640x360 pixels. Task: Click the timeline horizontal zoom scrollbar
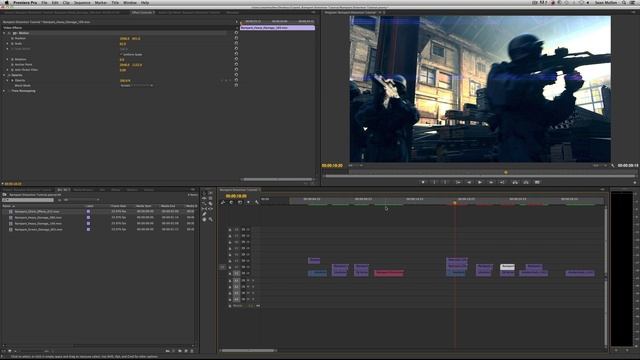click(x=248, y=350)
